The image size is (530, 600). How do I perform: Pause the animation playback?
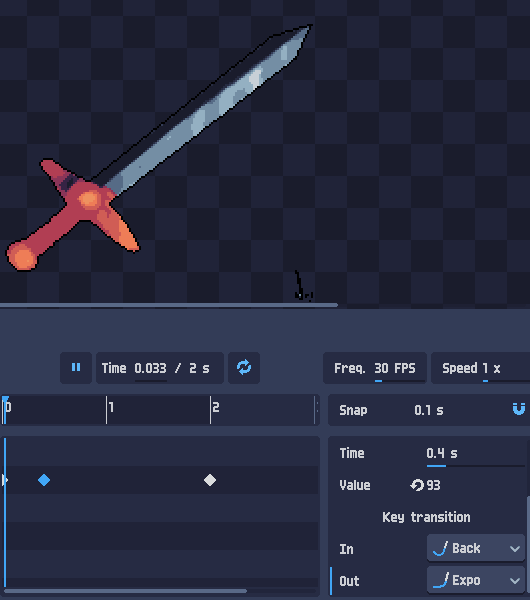click(76, 368)
